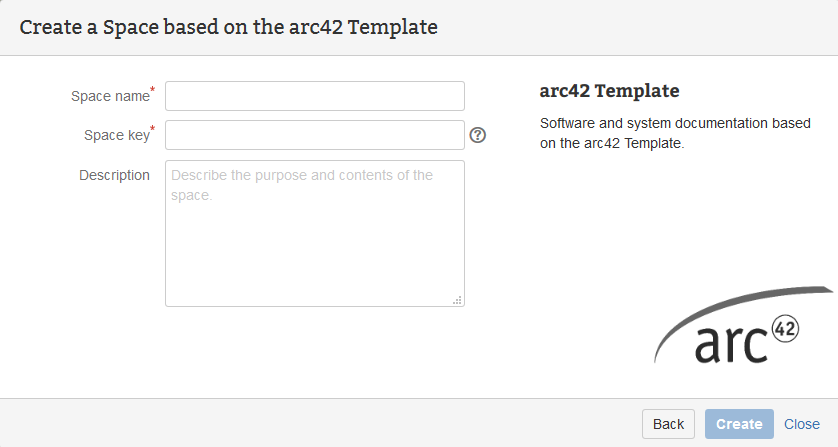
Task: Click the placeholder text in Description box
Action: tap(302, 185)
